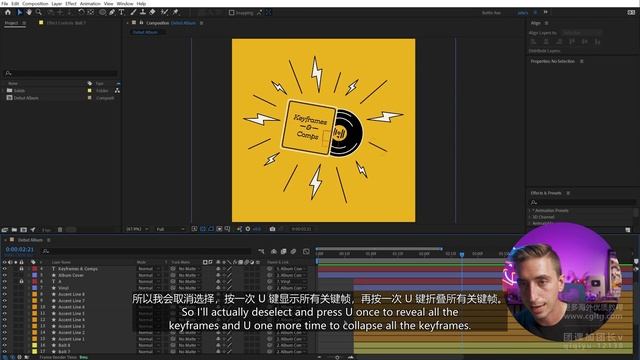
Task: Hide the Album Cover layer eye
Action: (x=4, y=276)
